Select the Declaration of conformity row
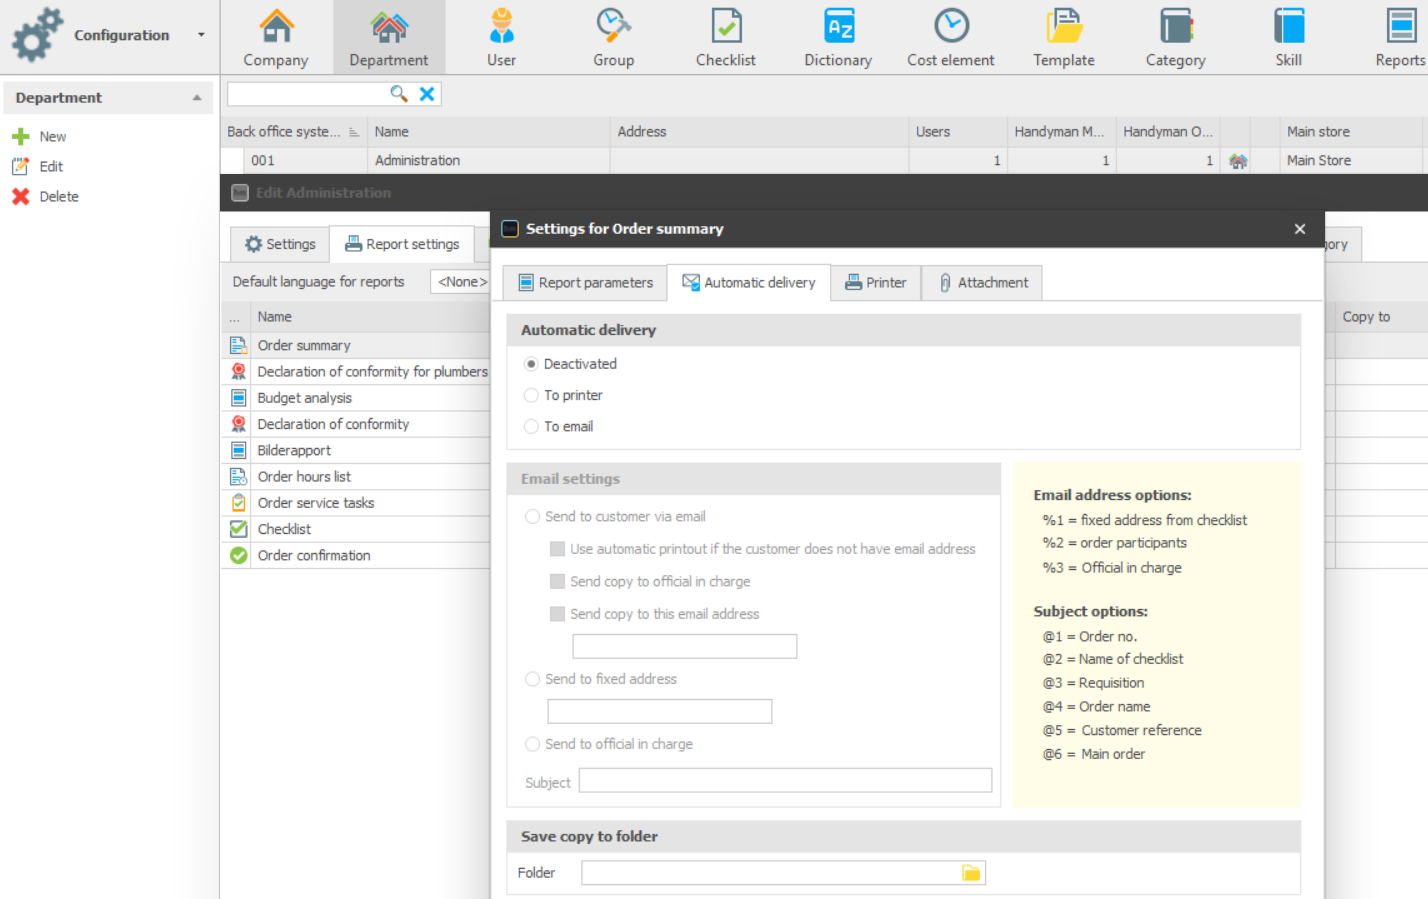 click(x=356, y=424)
